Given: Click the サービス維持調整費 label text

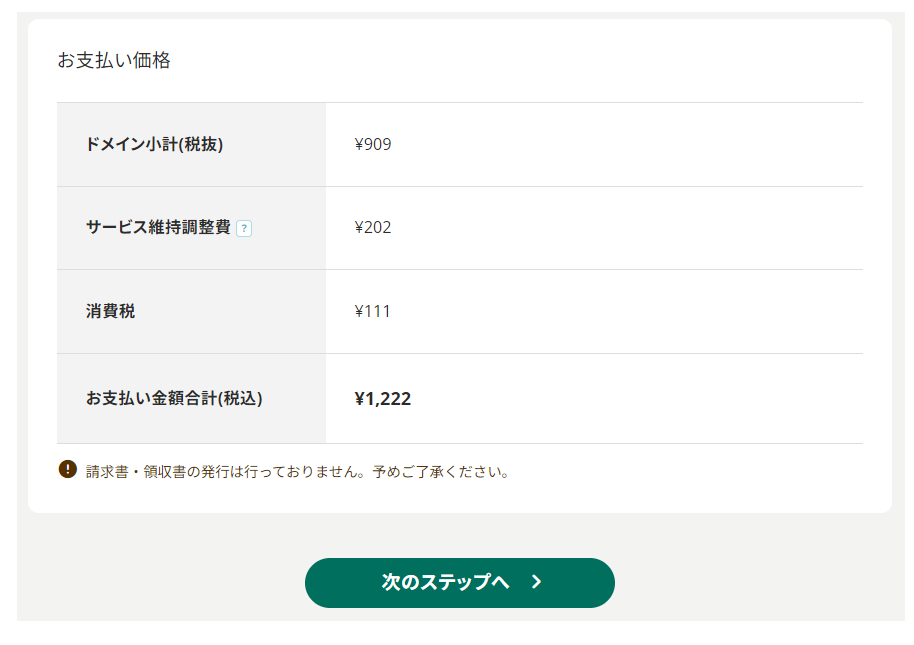Looking at the screenshot, I should [159, 227].
